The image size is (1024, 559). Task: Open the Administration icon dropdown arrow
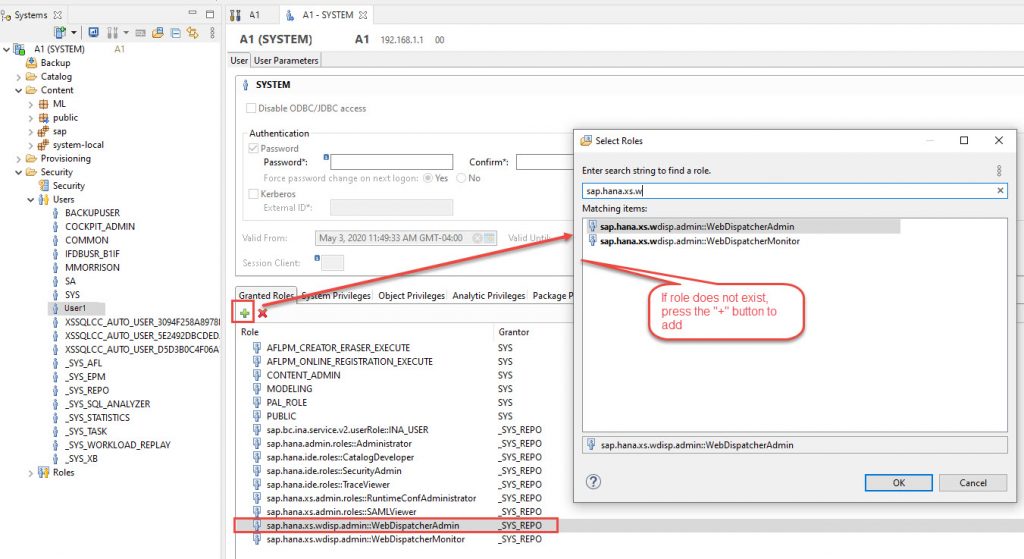click(125, 33)
